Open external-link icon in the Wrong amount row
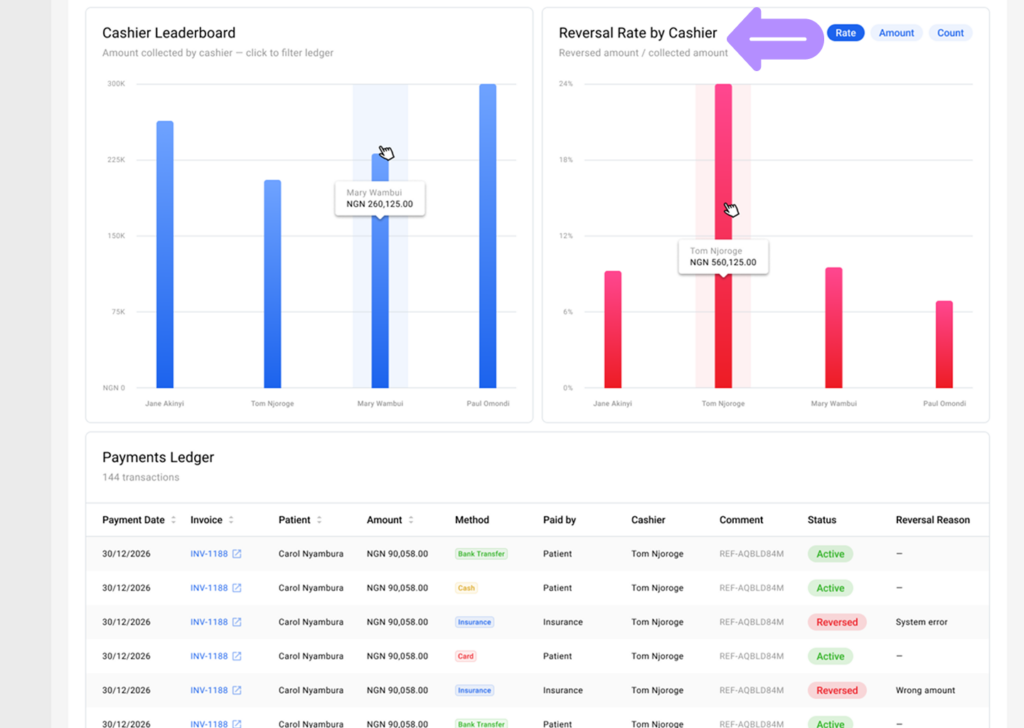1024x728 pixels. coord(236,690)
